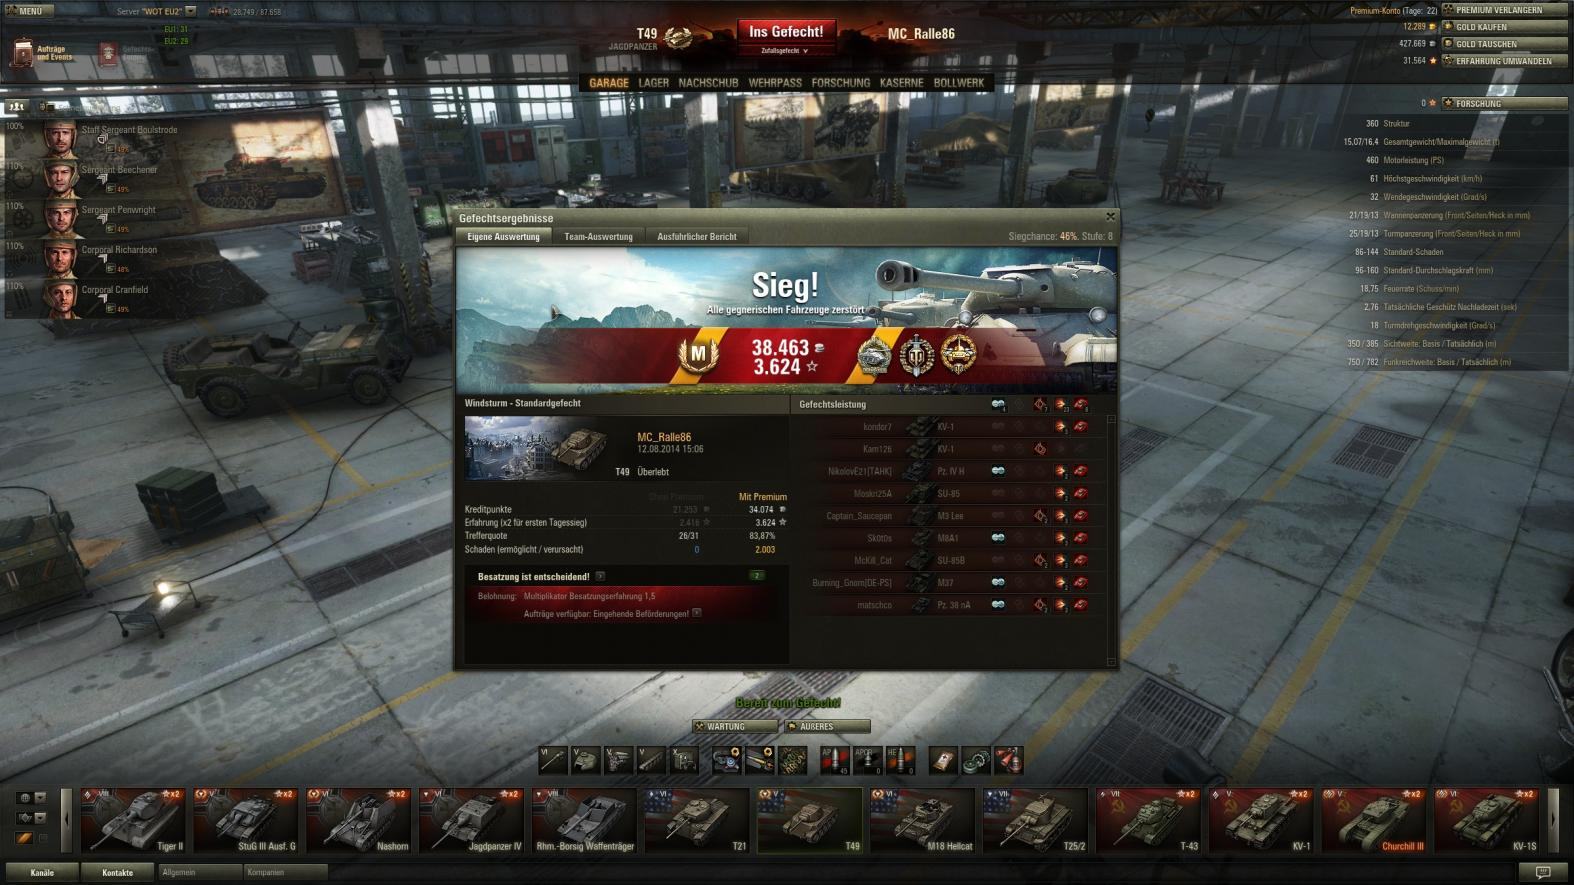This screenshot has width=1574, height=885.
Task: Click the fire extinguisher consumable slot
Action: click(1008, 760)
